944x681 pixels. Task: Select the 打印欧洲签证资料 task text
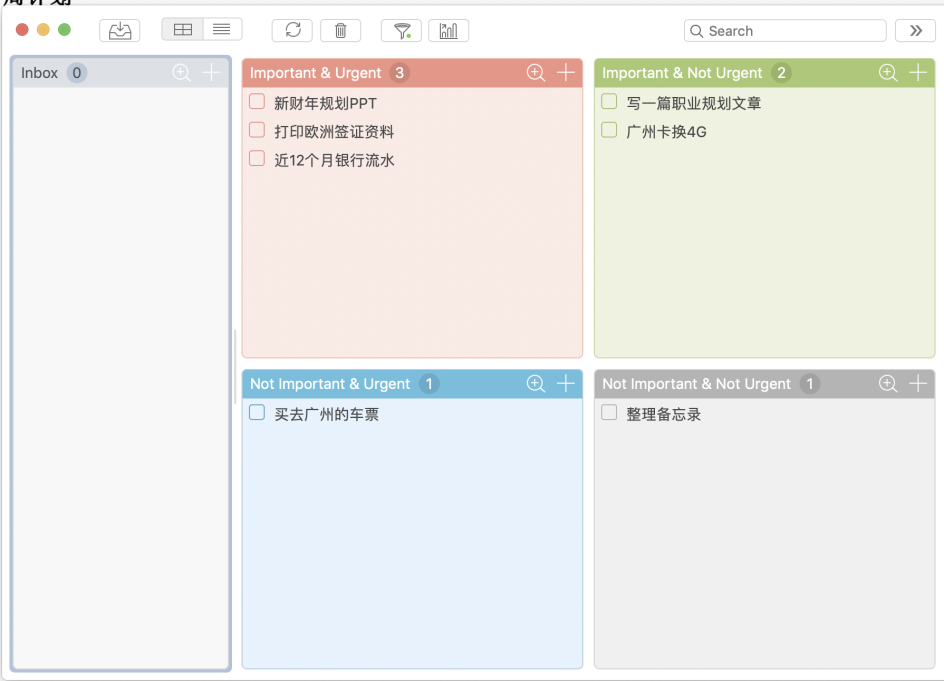pos(334,132)
